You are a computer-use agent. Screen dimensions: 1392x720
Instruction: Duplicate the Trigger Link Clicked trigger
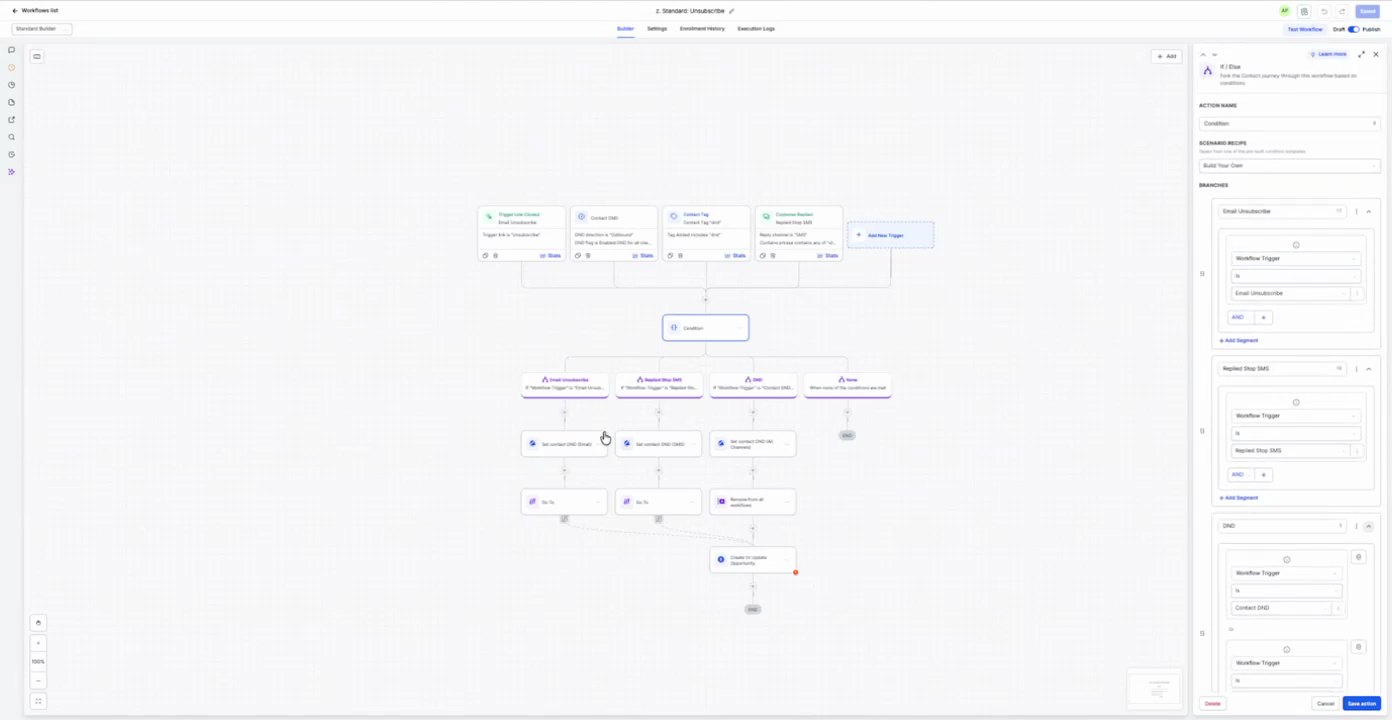pyautogui.click(x=485, y=255)
